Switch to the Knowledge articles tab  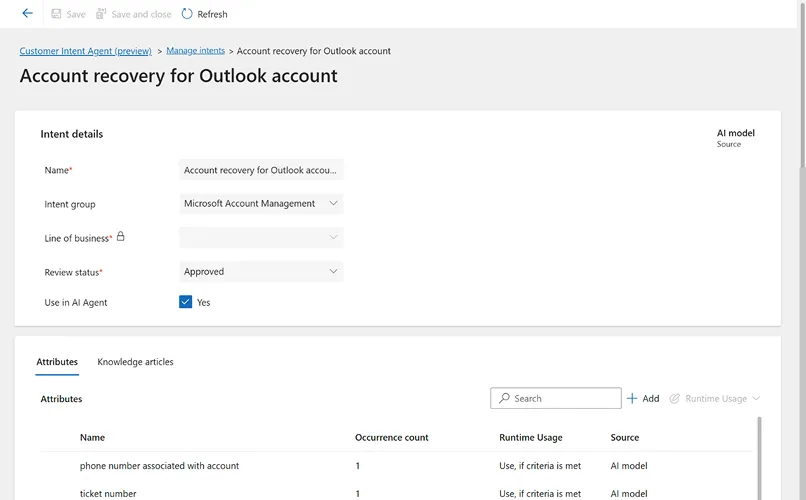pos(135,362)
